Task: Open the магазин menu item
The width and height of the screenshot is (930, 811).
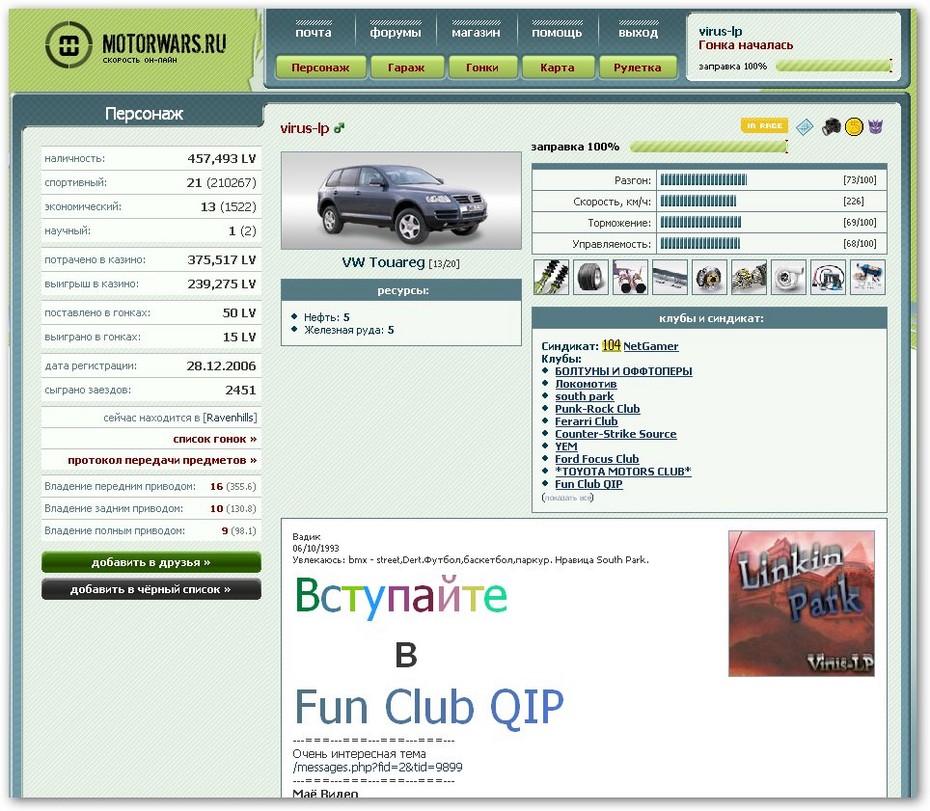Action: coord(476,32)
